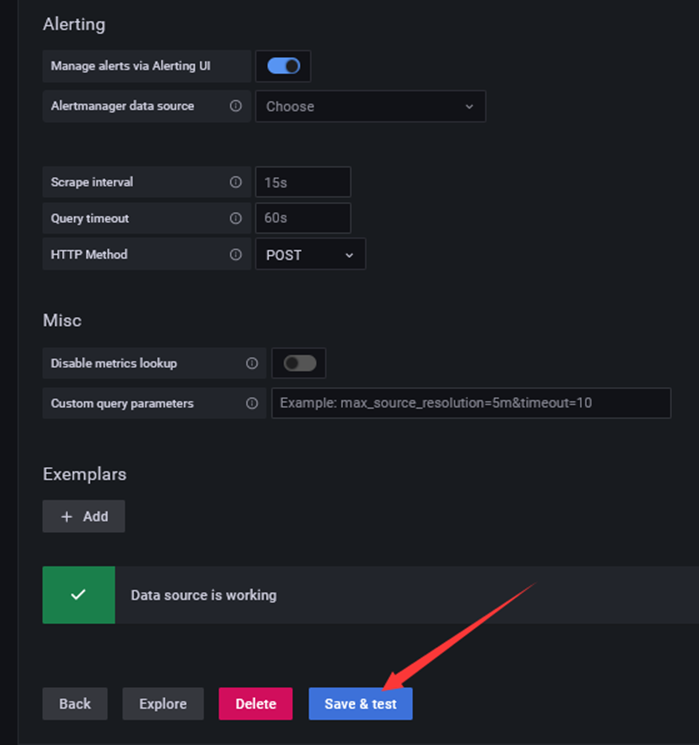699x745 pixels.
Task: Focus the Query timeout input field
Action: click(303, 218)
